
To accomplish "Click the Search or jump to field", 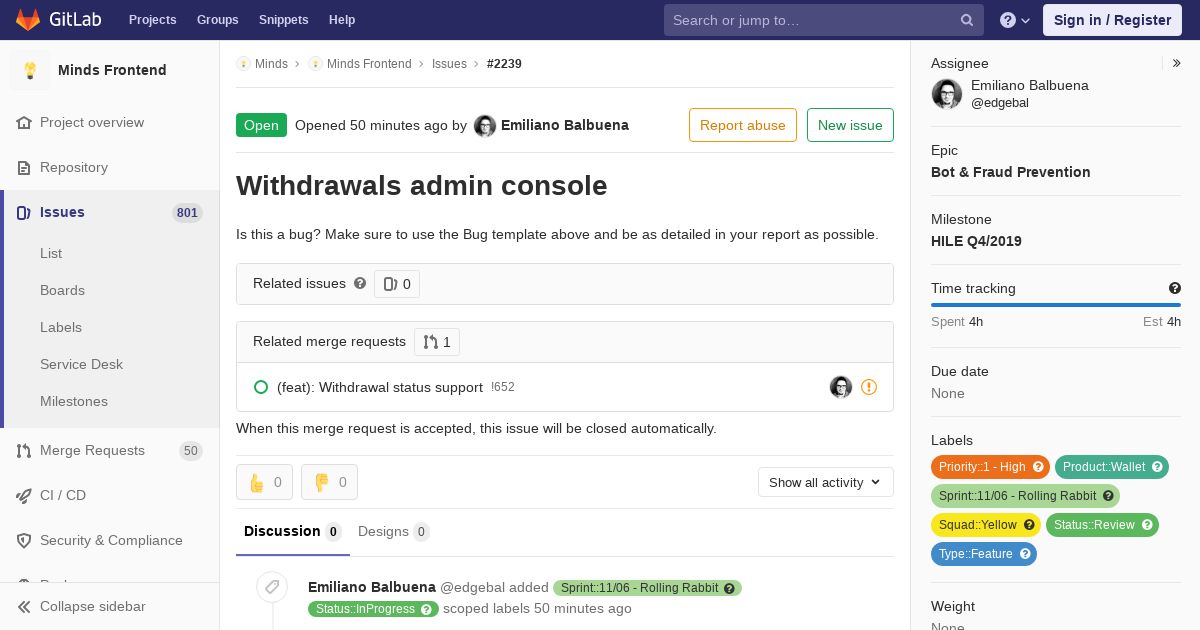I will pos(824,20).
